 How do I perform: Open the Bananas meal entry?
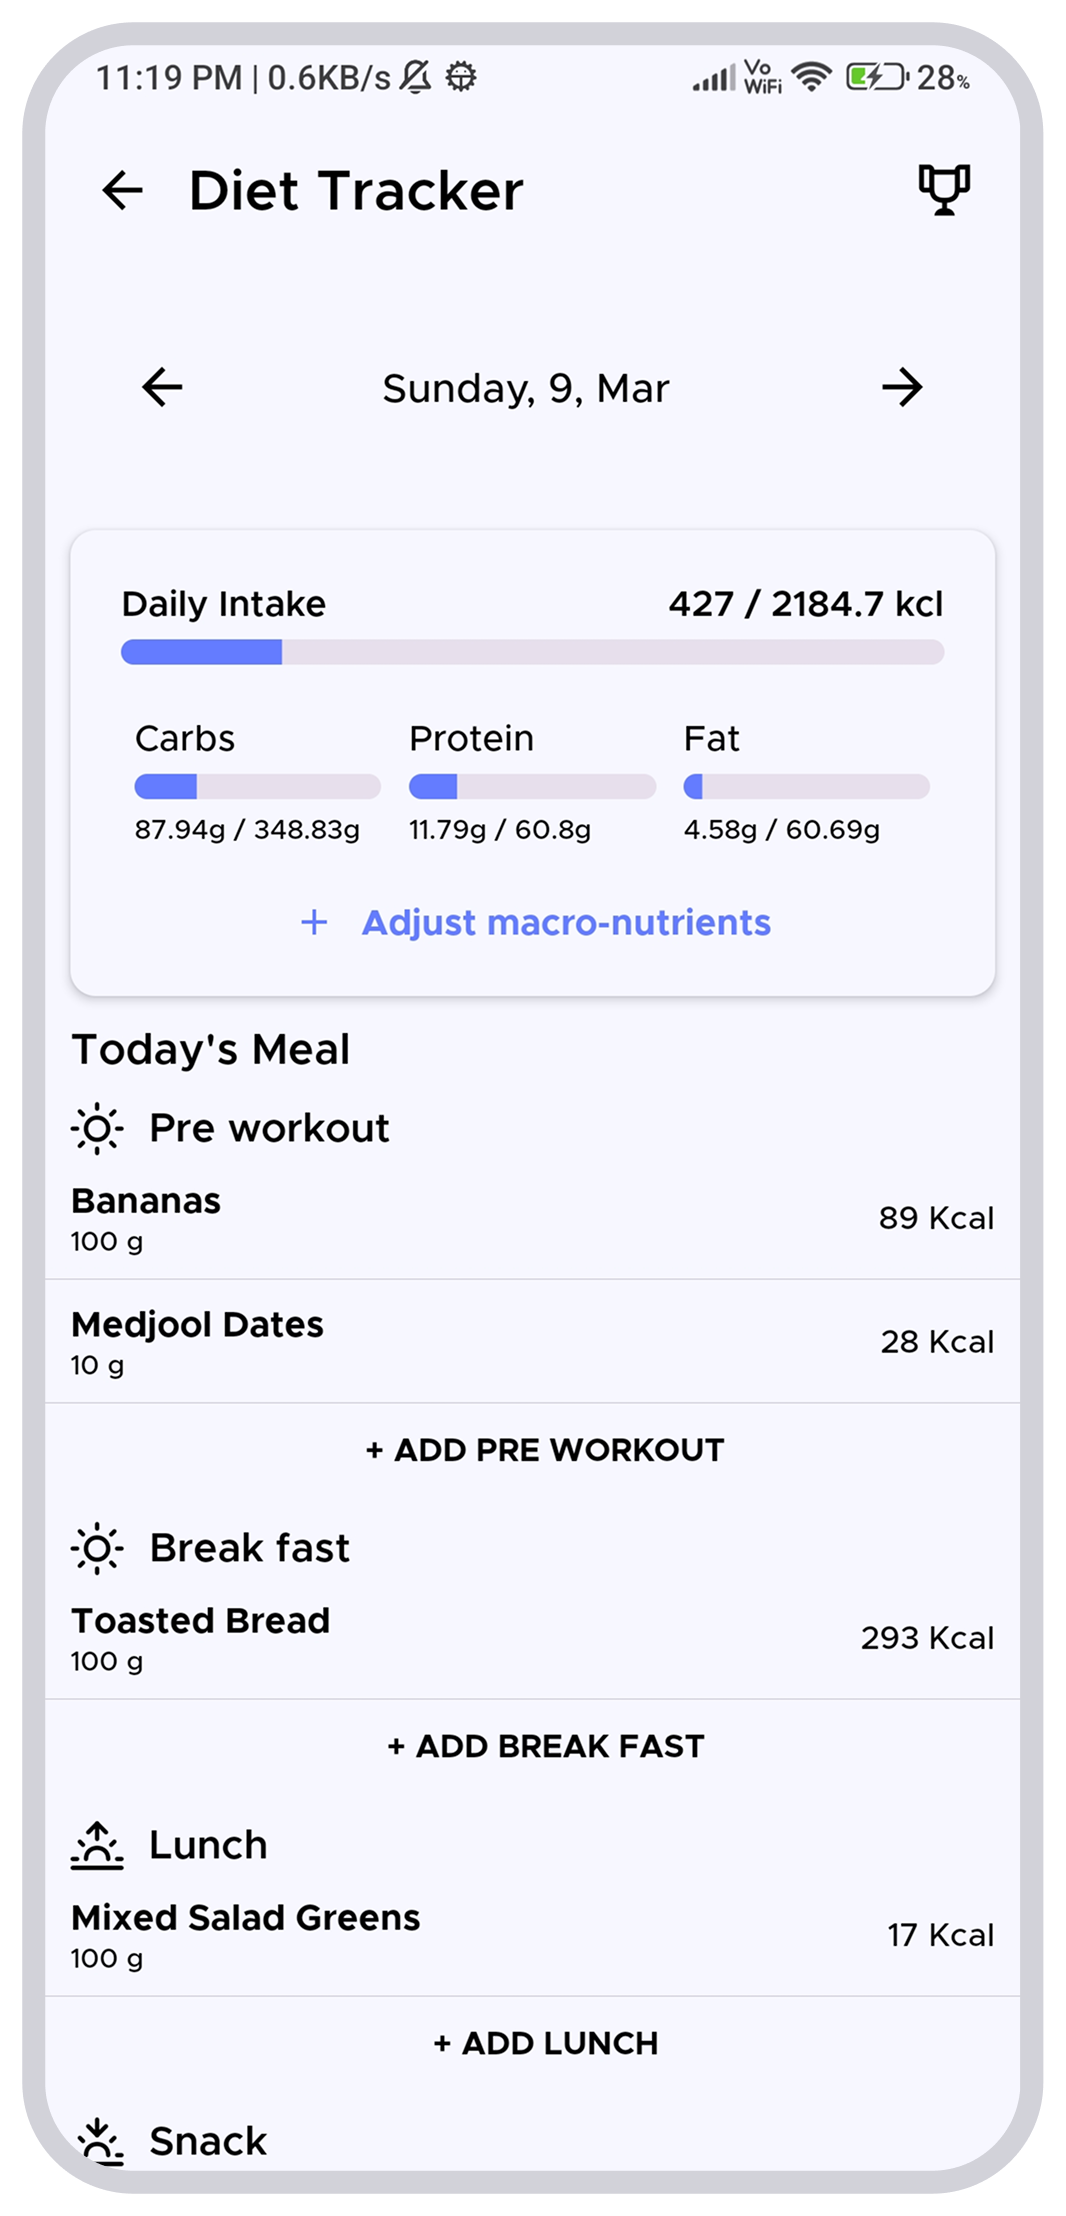pyautogui.click(x=532, y=1218)
